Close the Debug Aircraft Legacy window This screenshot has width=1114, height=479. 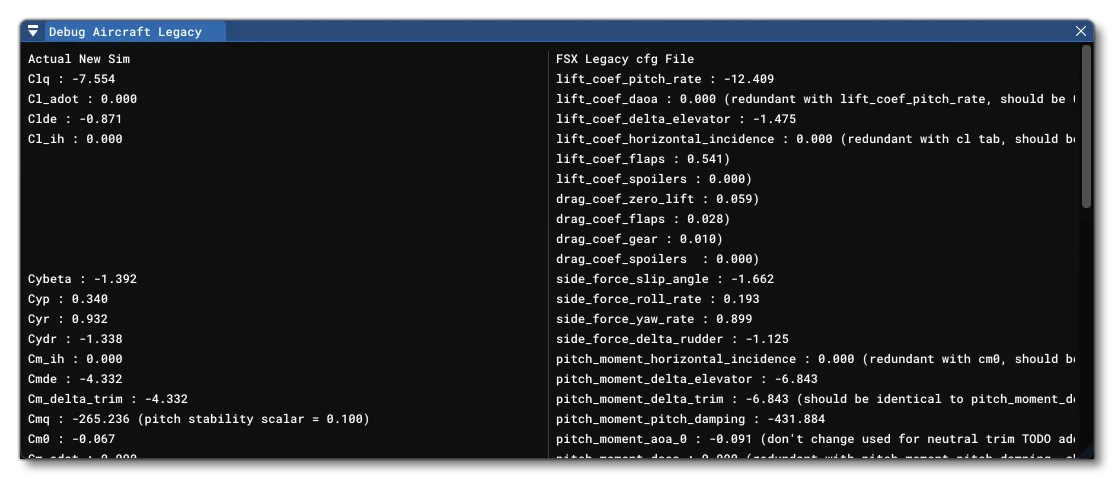(x=1081, y=31)
